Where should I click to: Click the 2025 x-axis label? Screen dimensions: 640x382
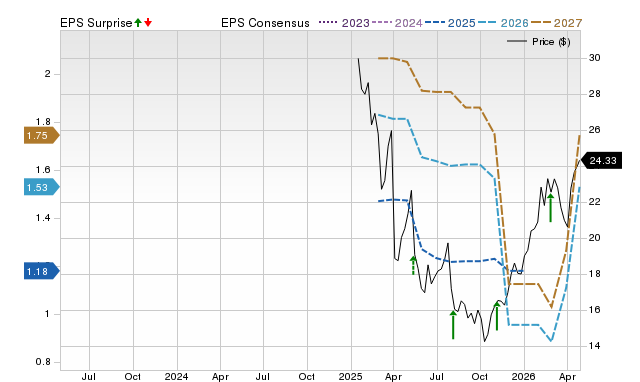coord(350,376)
